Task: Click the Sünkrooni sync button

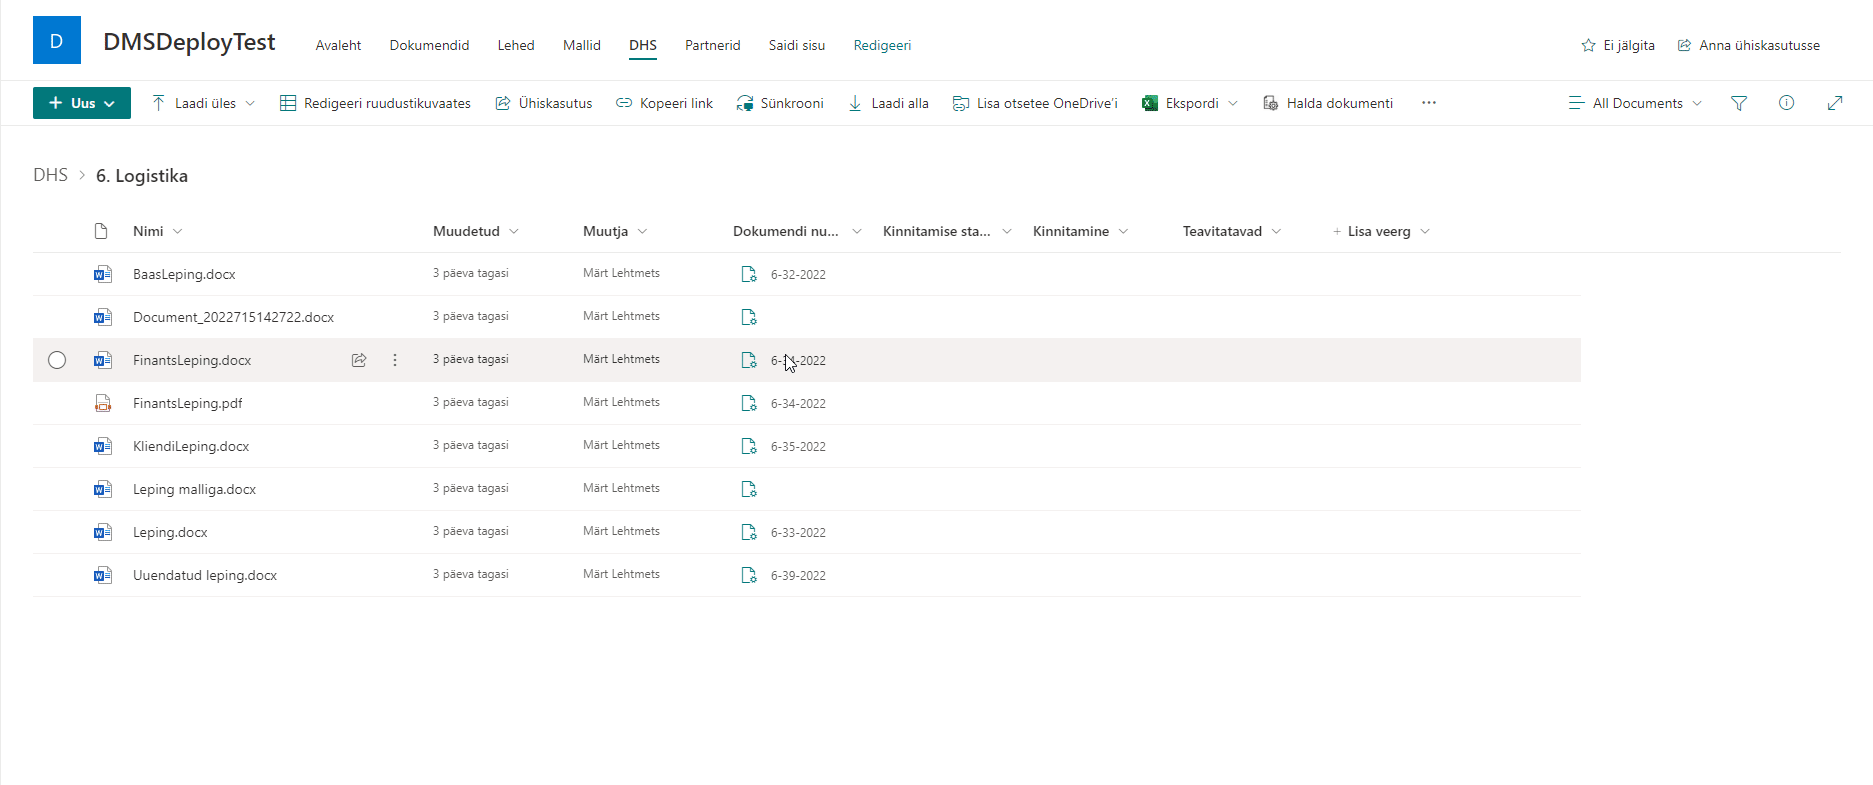Action: (x=780, y=103)
